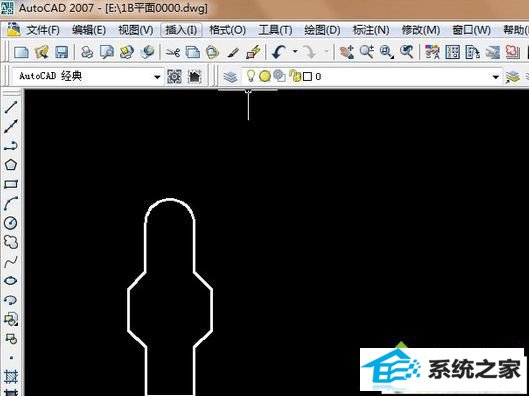Image resolution: width=529 pixels, height=396 pixels.
Task: Undo the last action
Action: [x=279, y=52]
